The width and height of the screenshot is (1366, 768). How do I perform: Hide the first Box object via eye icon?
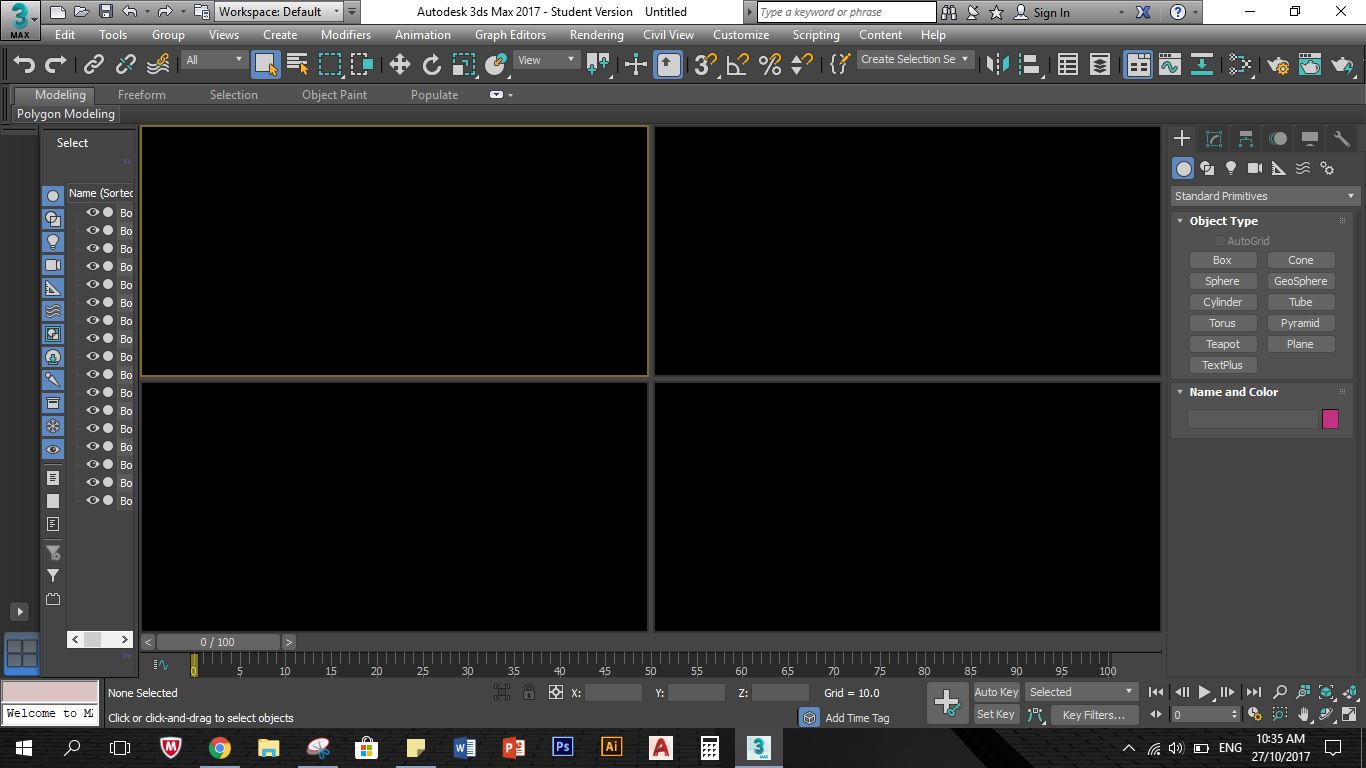pos(92,213)
